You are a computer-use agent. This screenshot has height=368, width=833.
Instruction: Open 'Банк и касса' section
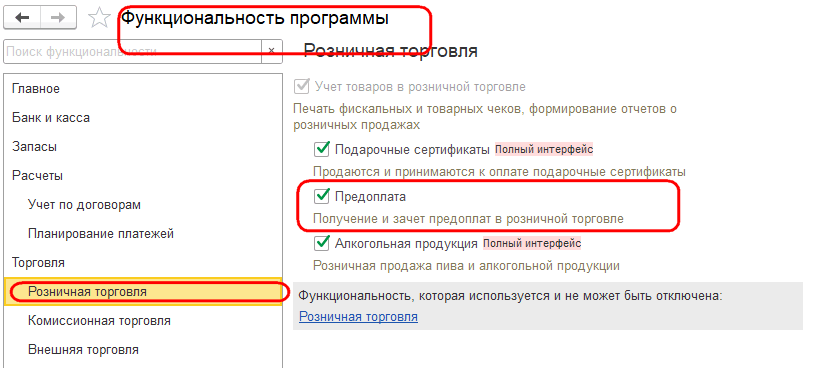point(142,118)
